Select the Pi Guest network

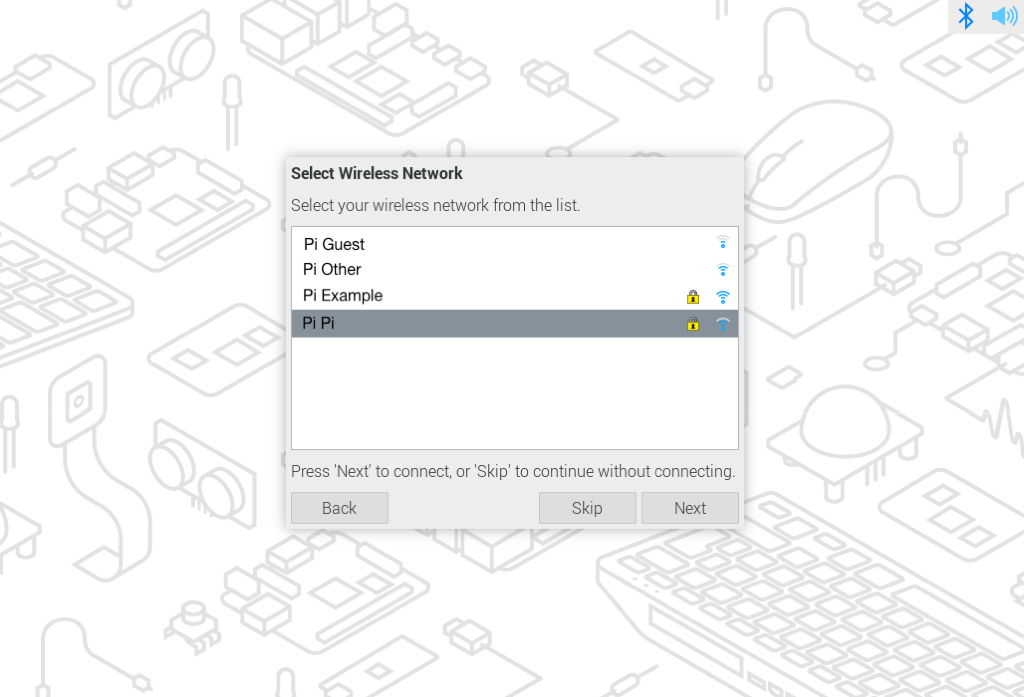450,244
